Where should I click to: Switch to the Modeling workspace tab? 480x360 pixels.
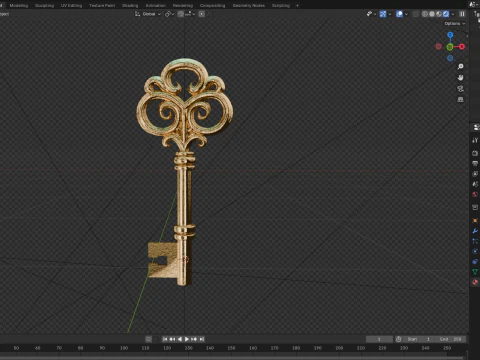pos(19,5)
